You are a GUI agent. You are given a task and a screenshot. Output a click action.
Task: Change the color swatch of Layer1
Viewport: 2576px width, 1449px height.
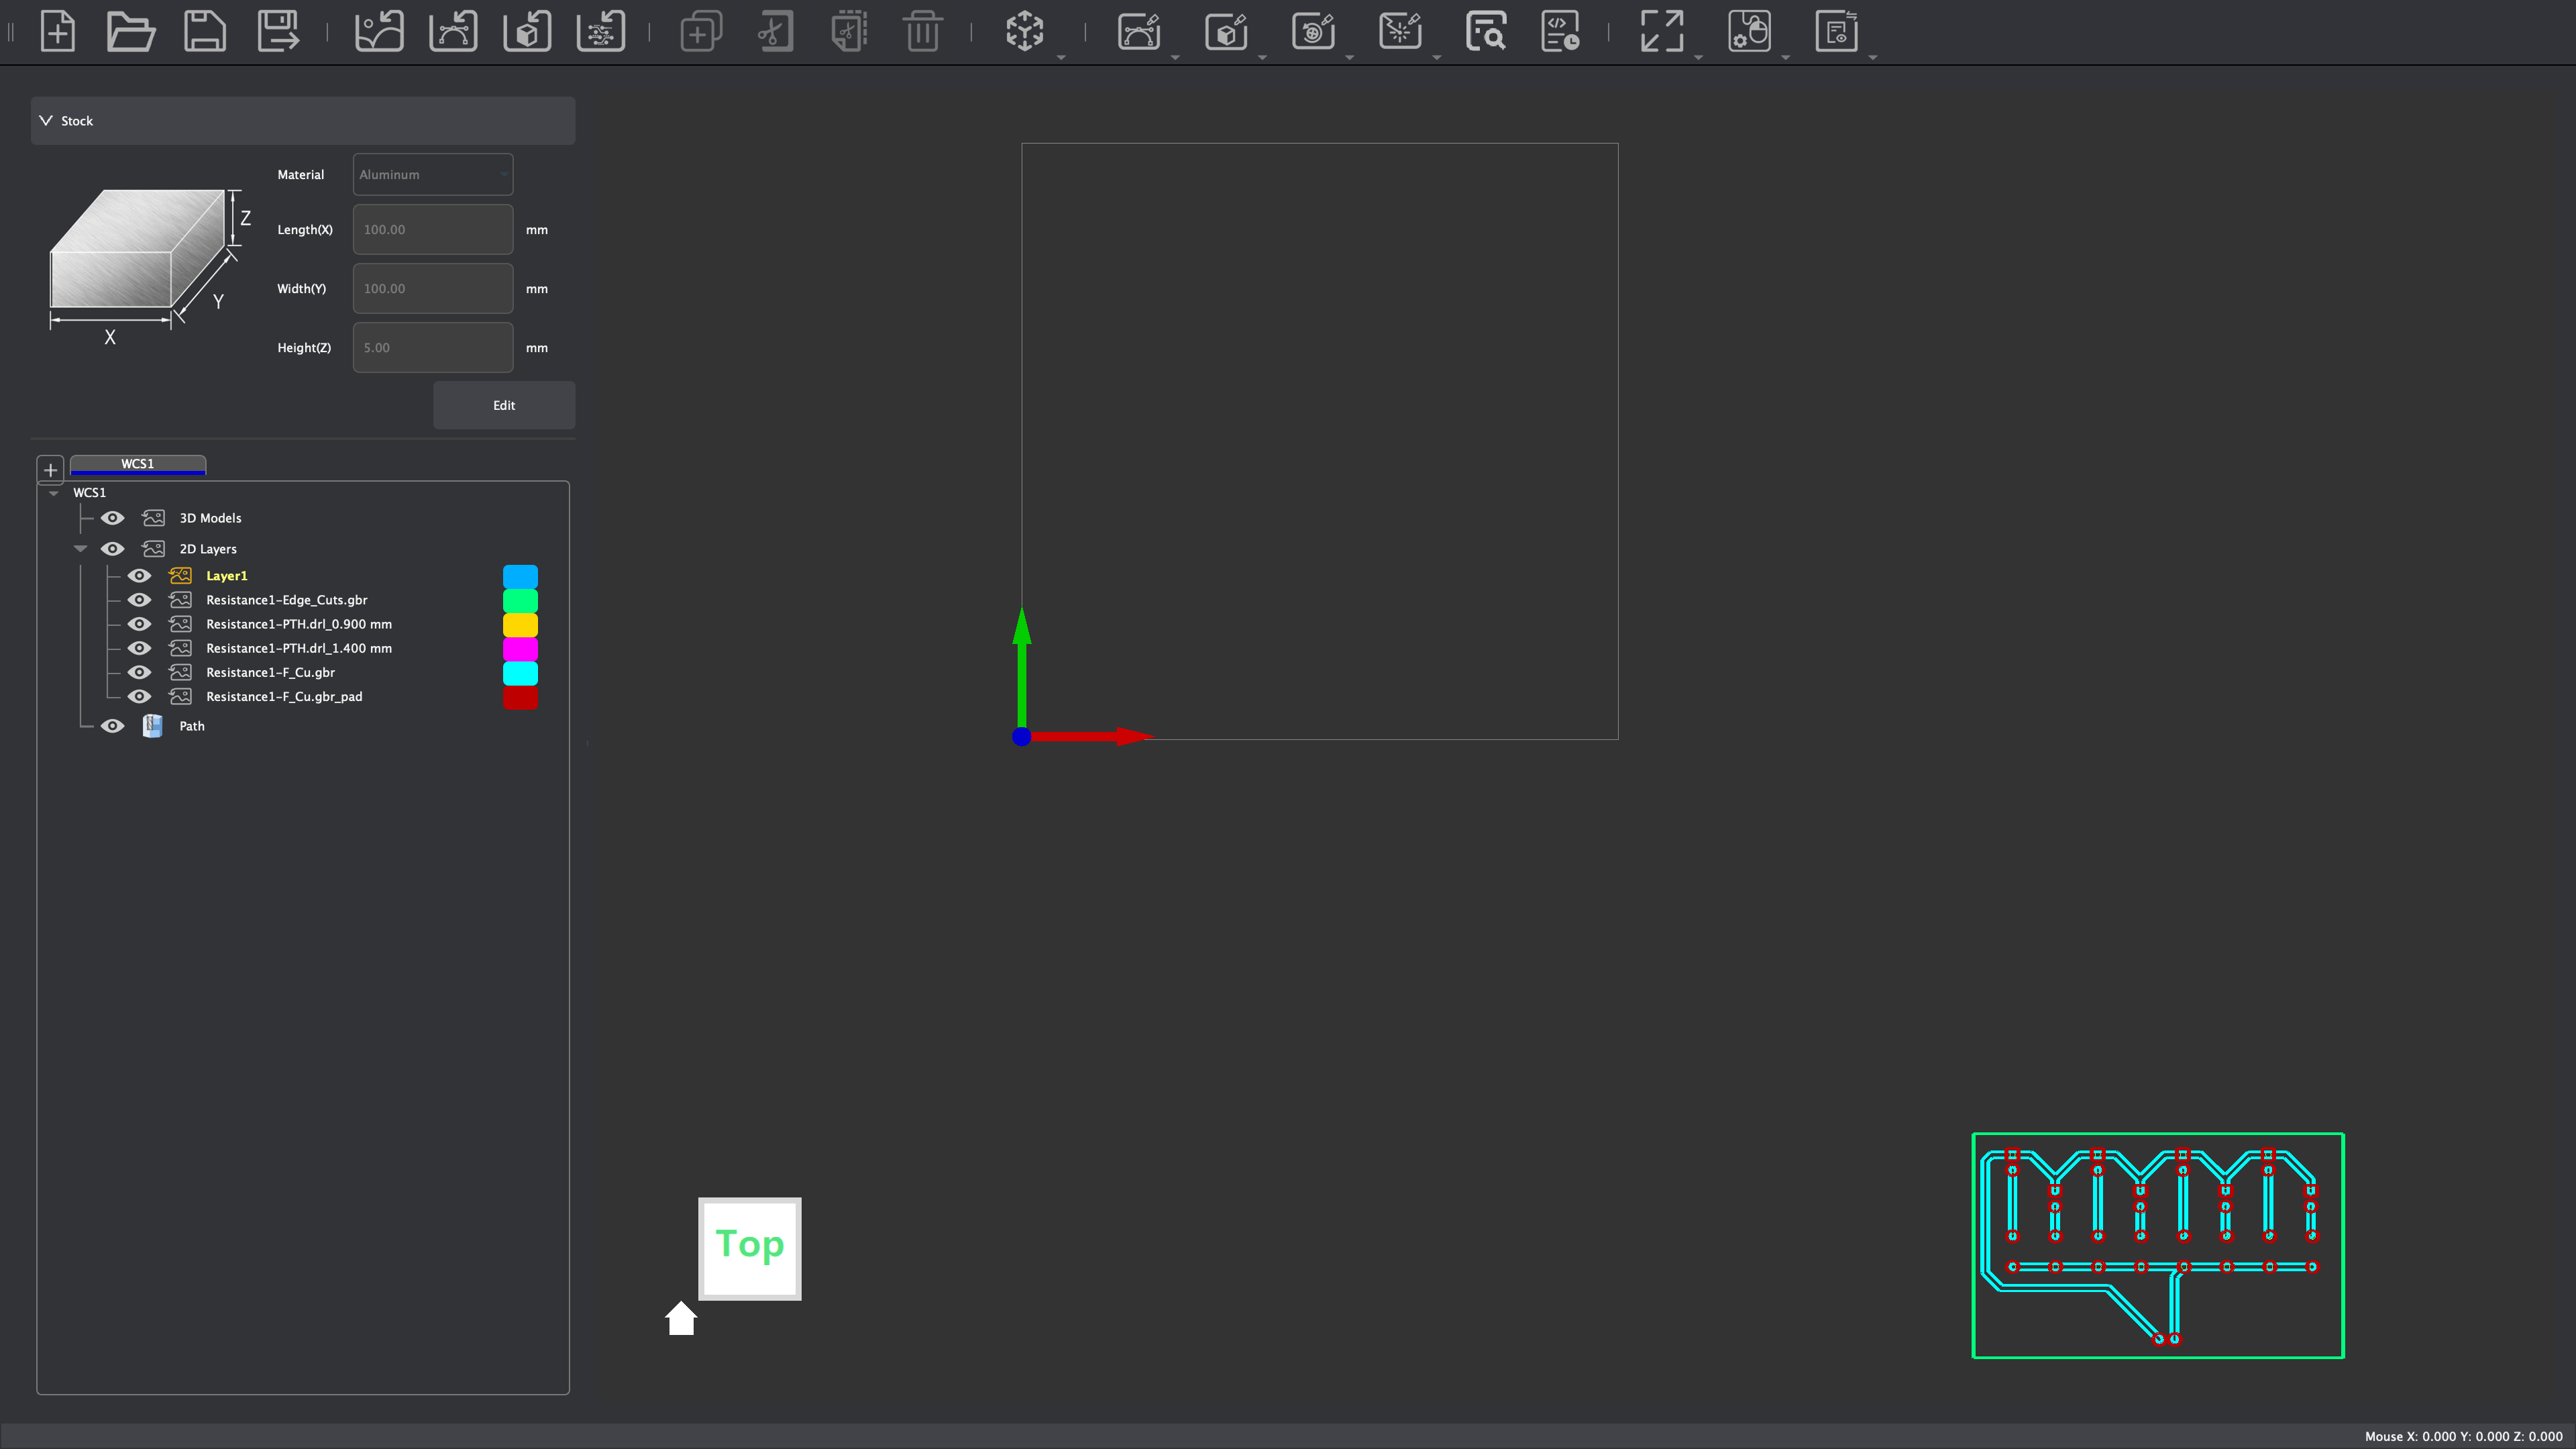pyautogui.click(x=520, y=576)
